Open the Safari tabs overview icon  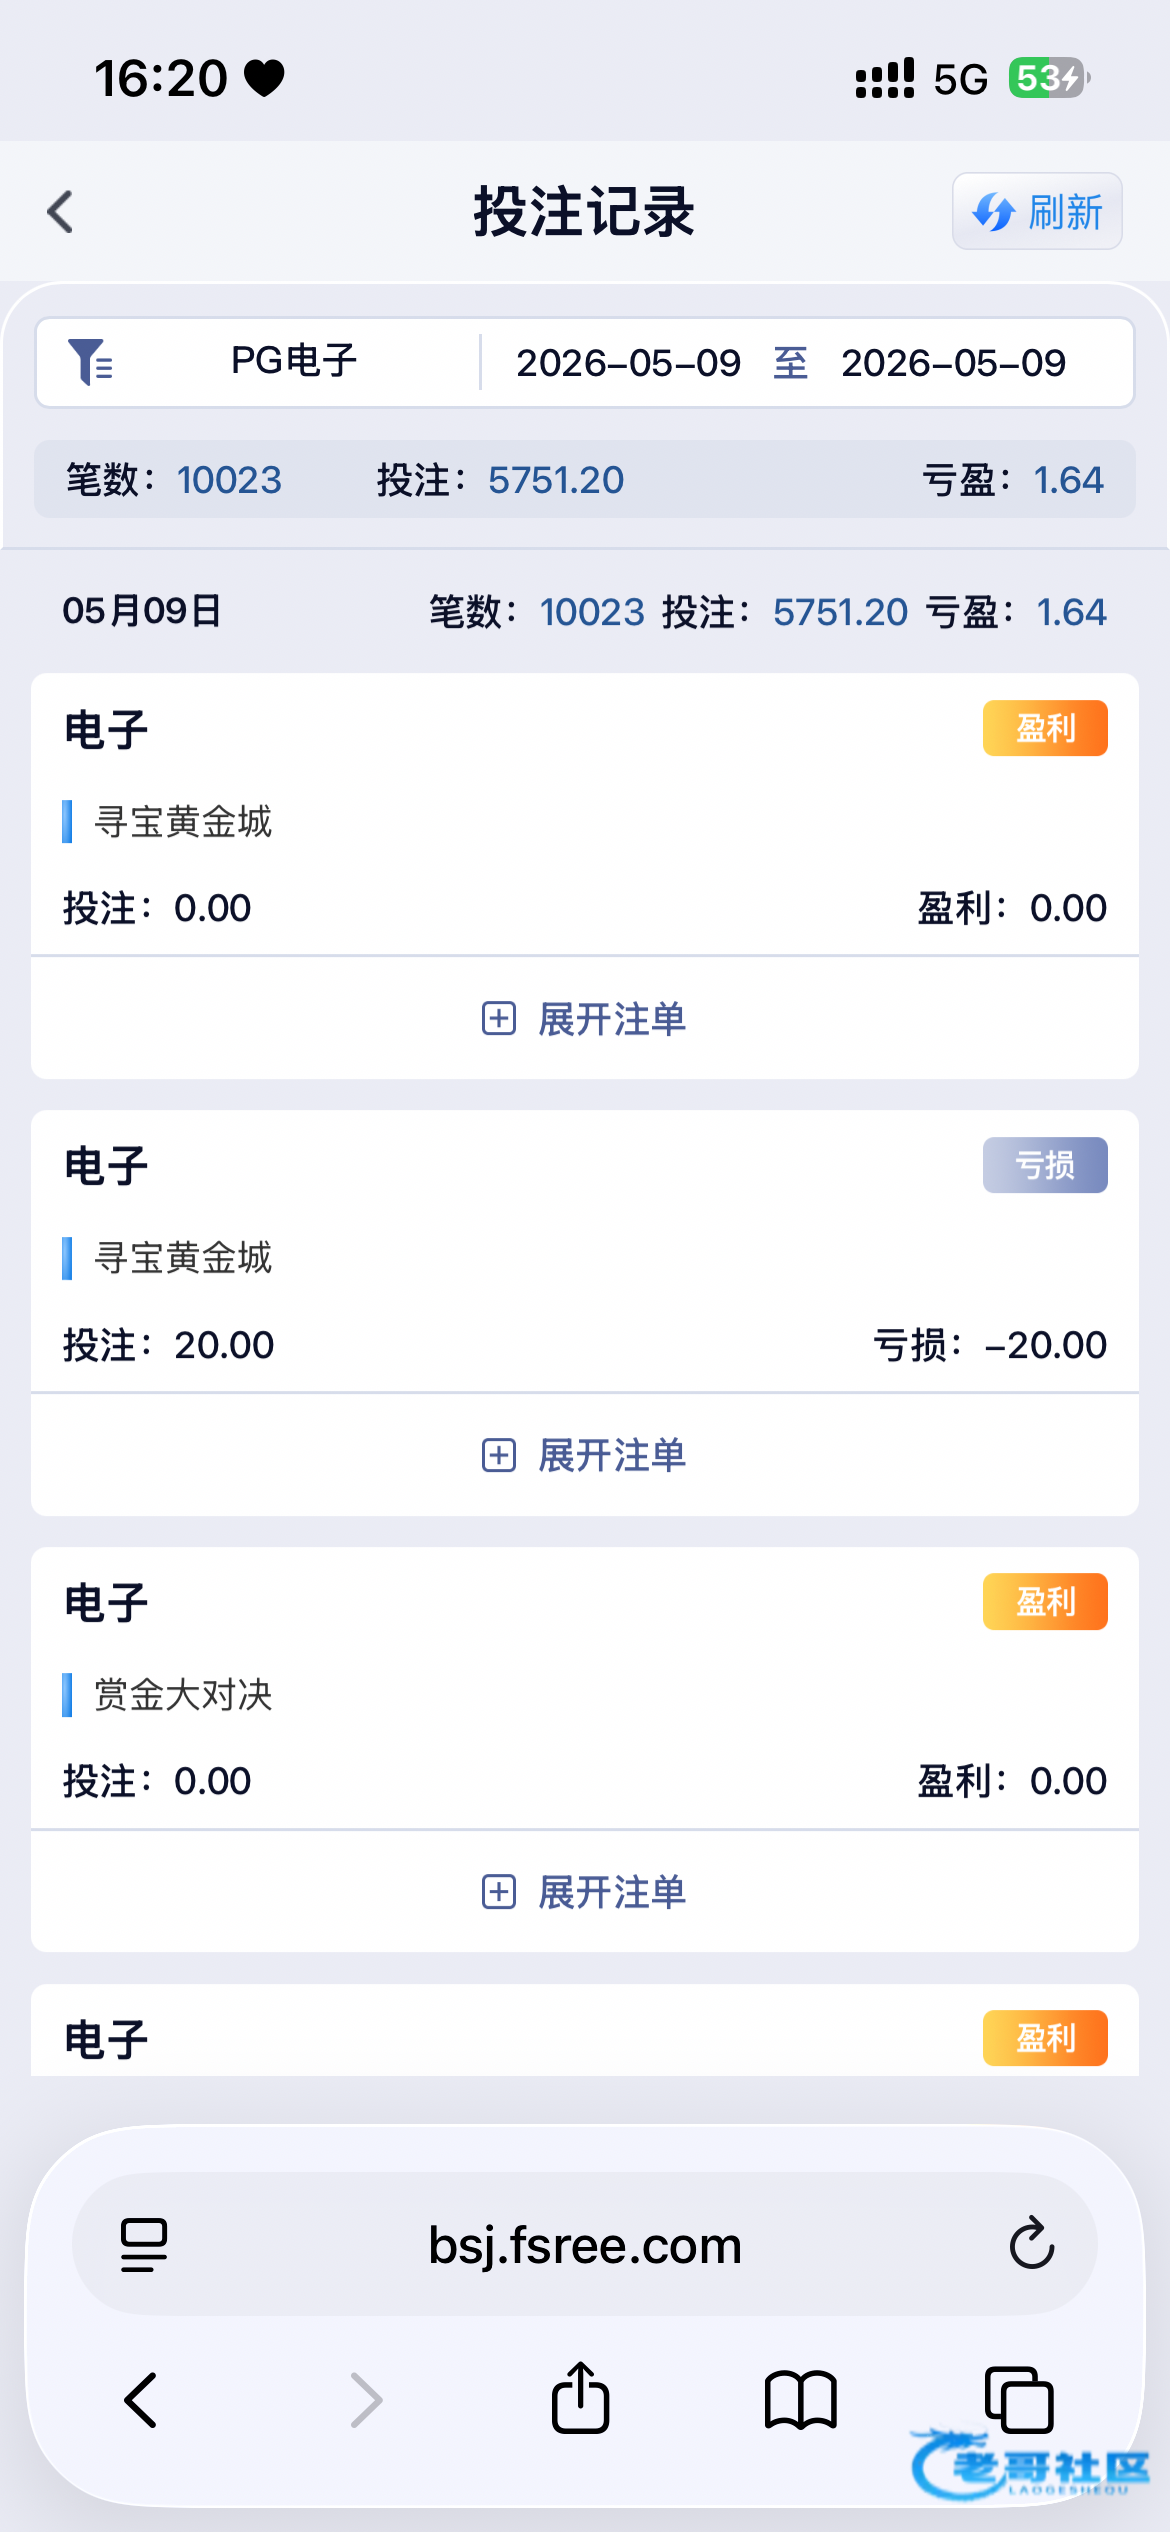pos(1020,2399)
